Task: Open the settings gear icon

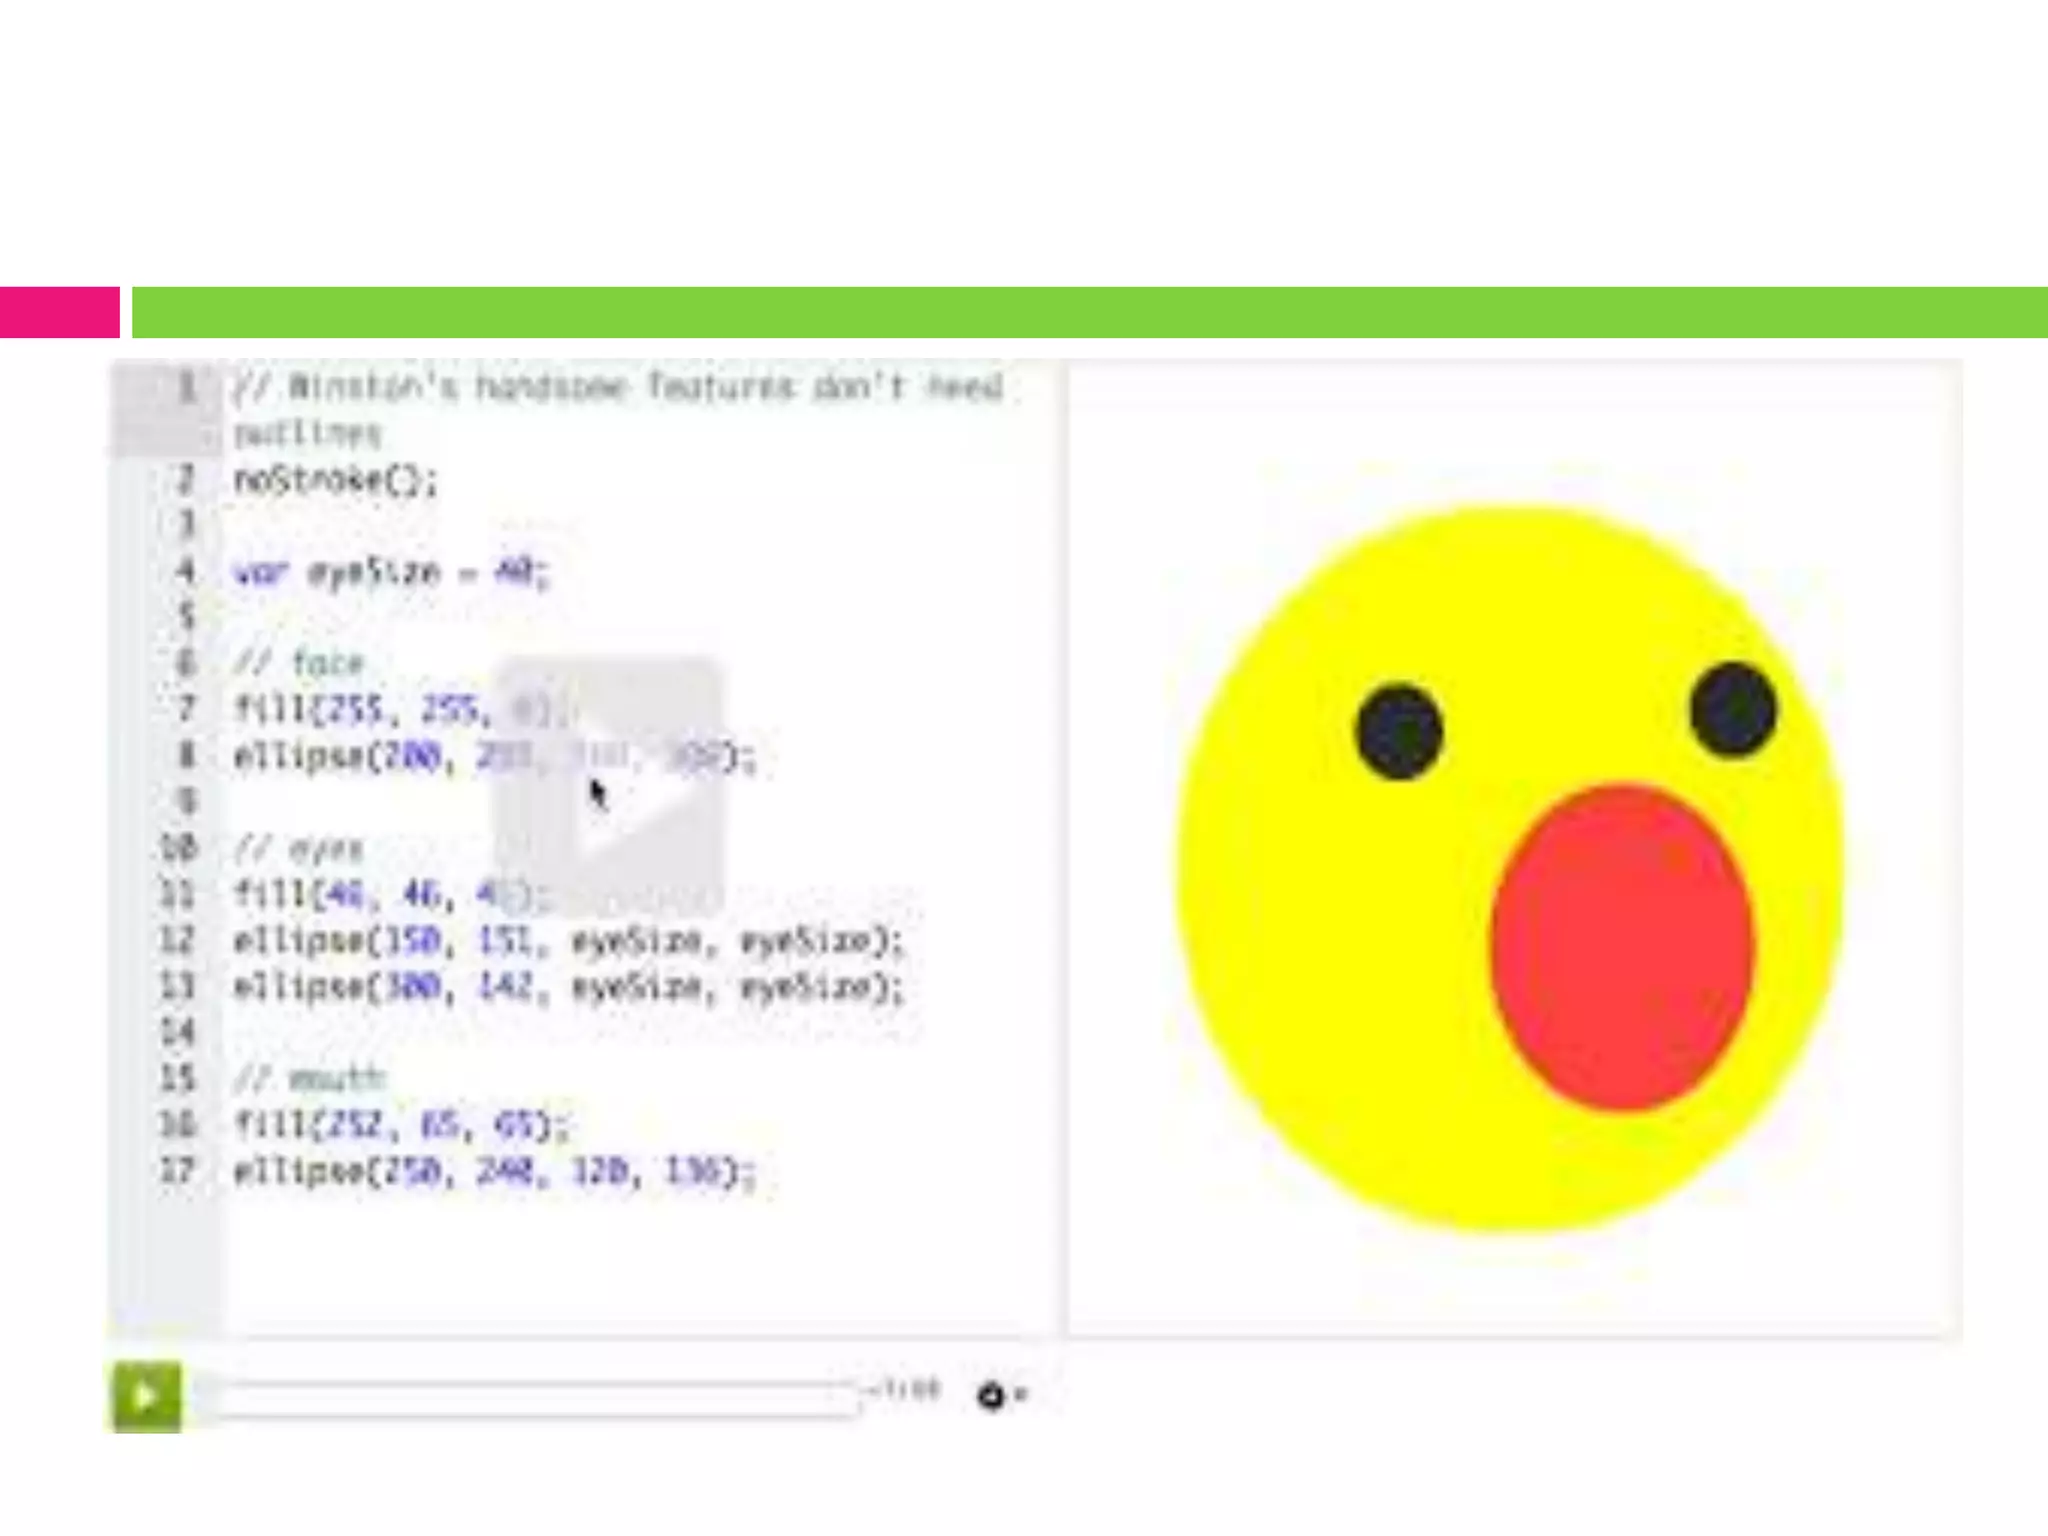Action: (x=990, y=1395)
